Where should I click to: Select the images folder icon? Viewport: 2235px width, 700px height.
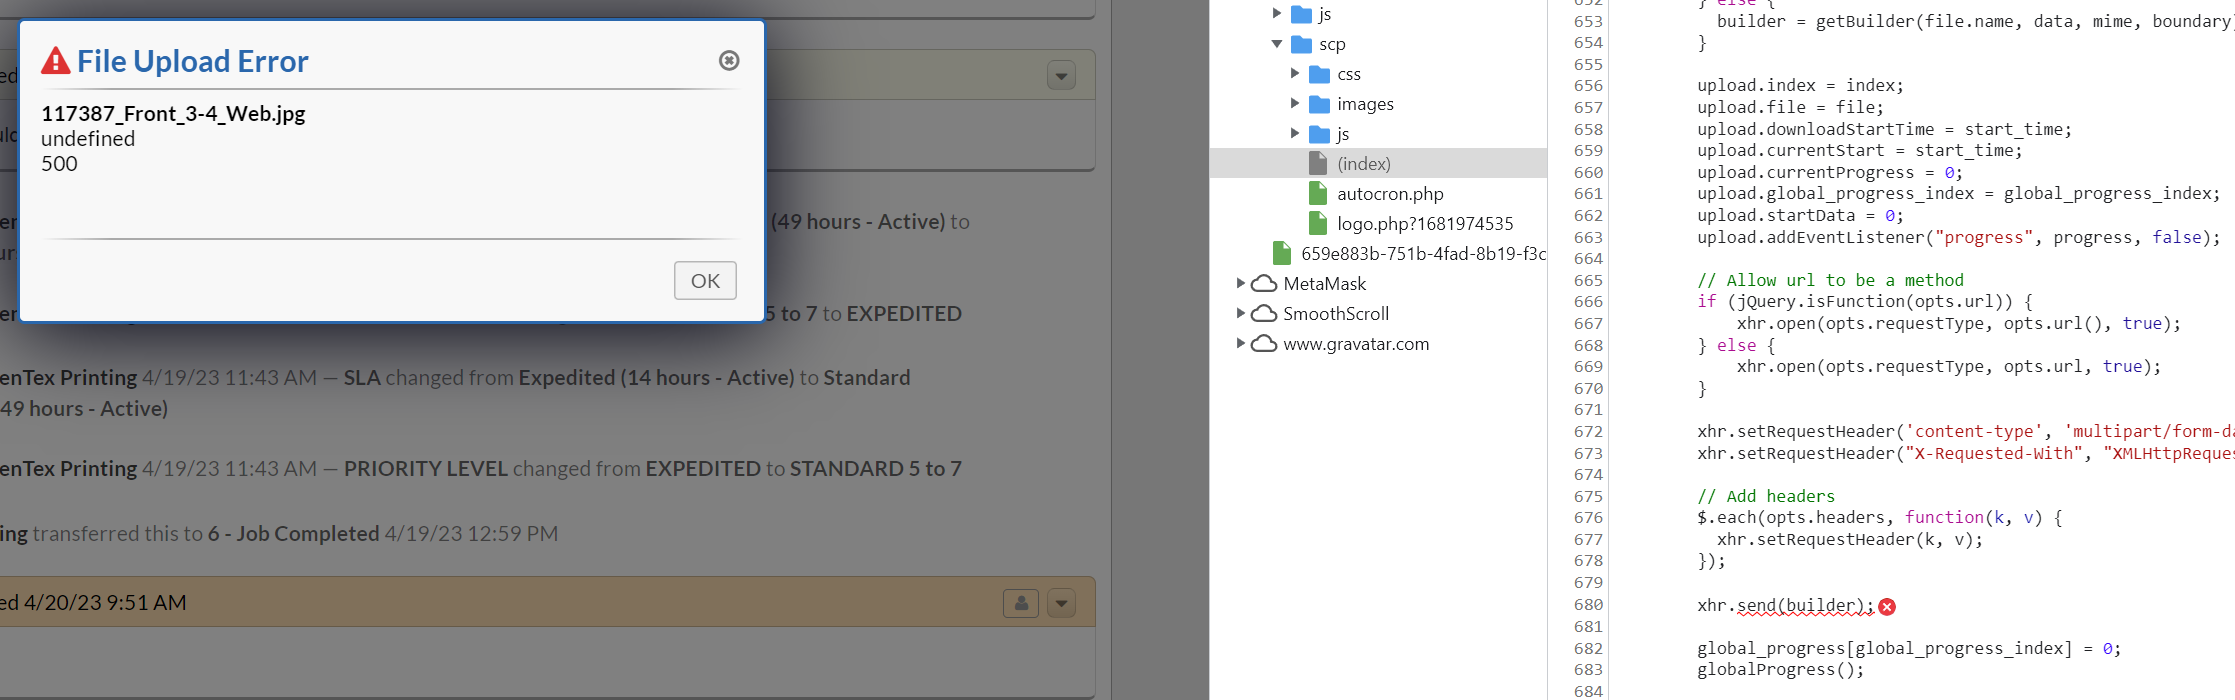coord(1320,104)
